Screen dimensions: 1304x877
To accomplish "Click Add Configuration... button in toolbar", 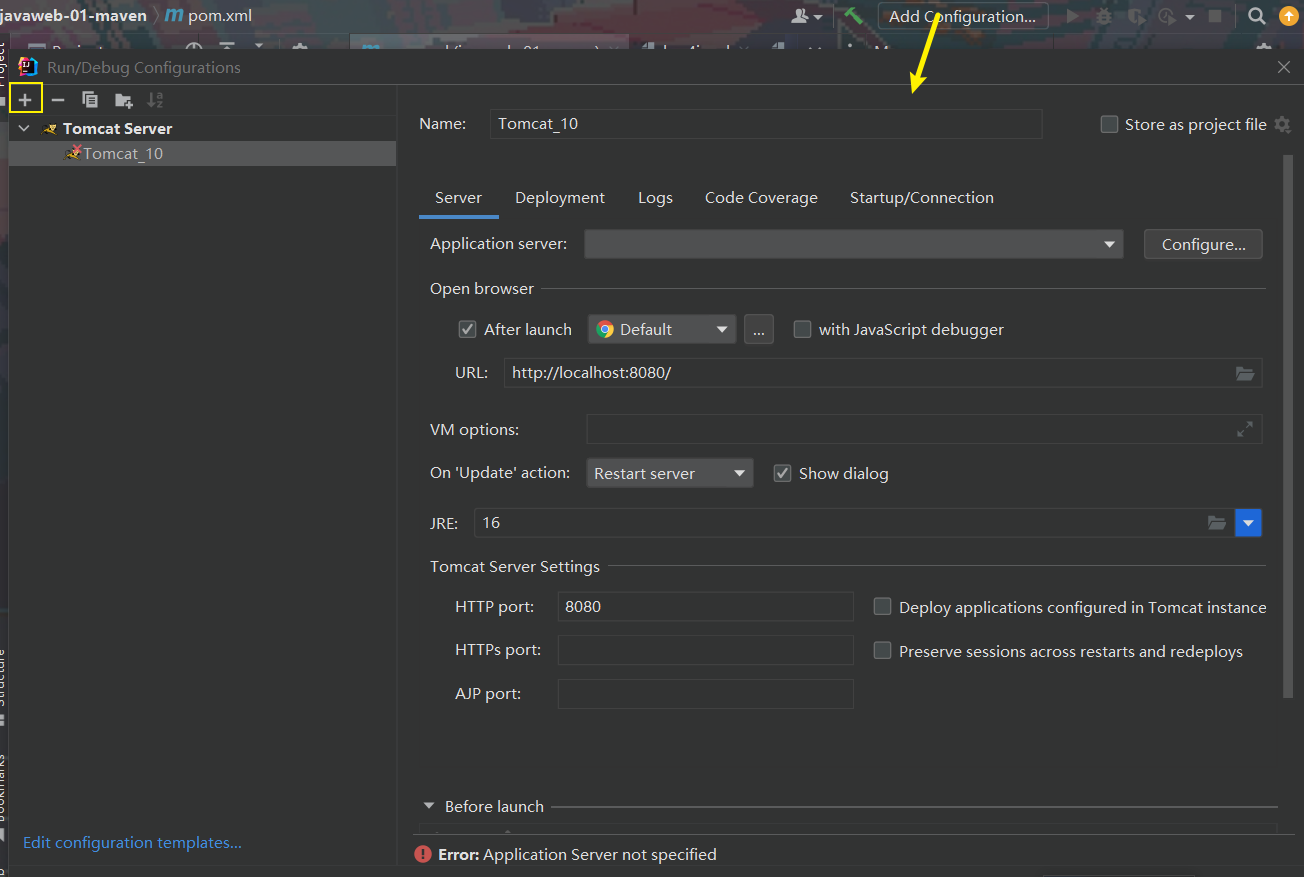I will point(962,16).
